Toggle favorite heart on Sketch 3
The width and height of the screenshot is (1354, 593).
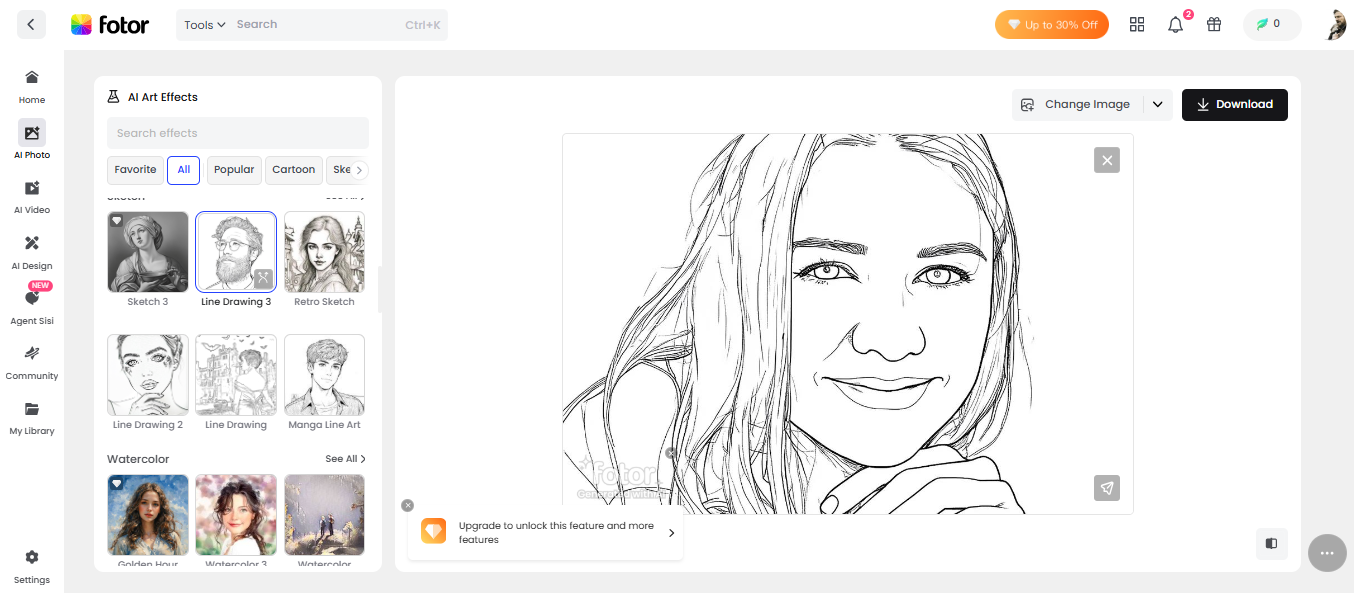coord(117,220)
